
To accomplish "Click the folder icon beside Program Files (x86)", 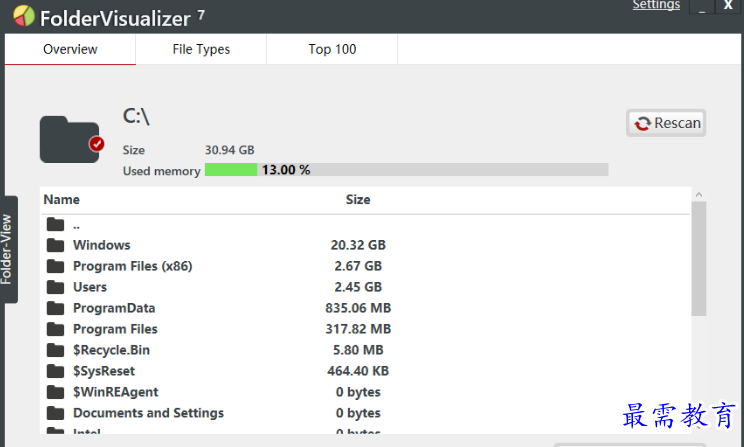I will pyautogui.click(x=56, y=266).
